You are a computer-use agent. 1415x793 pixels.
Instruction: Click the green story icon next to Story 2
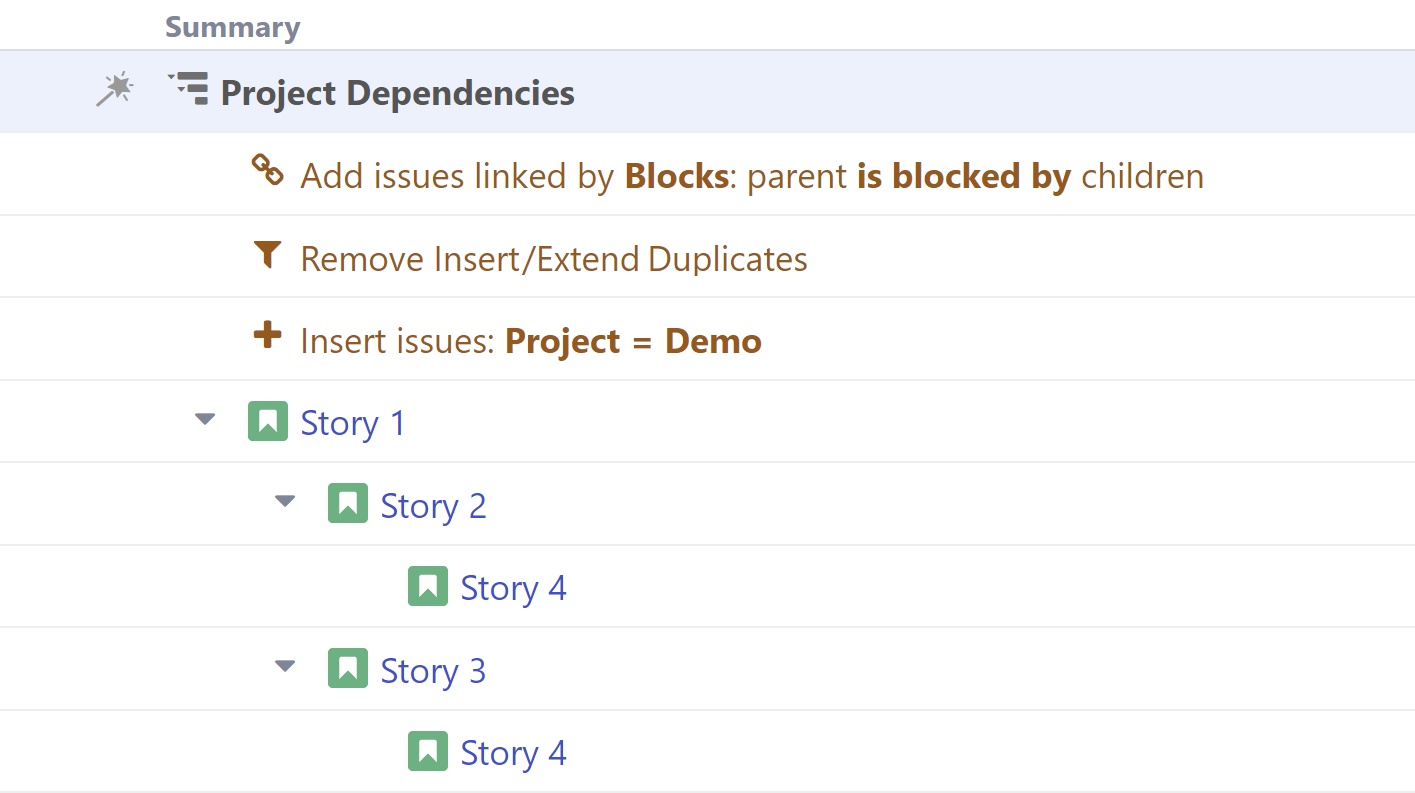[x=347, y=504]
